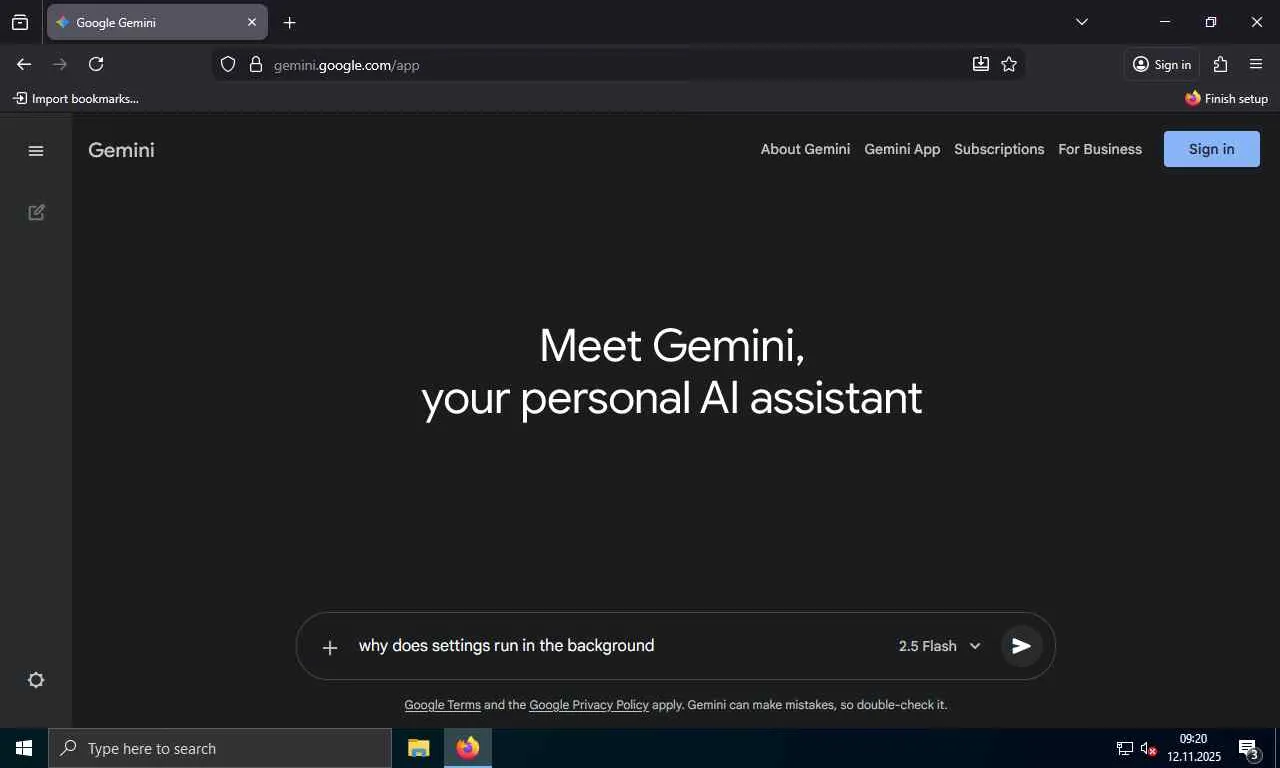Reload the Gemini page
This screenshot has width=1280, height=768.
pyautogui.click(x=96, y=64)
